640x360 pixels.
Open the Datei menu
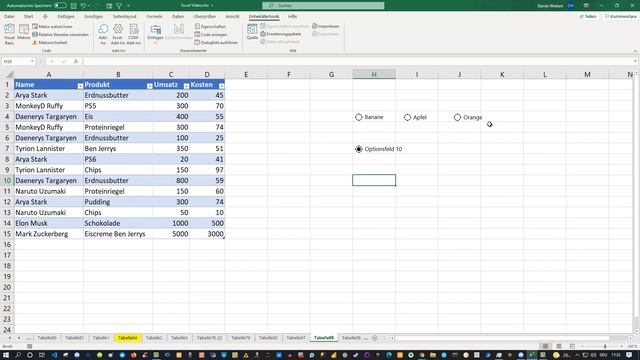(9, 16)
